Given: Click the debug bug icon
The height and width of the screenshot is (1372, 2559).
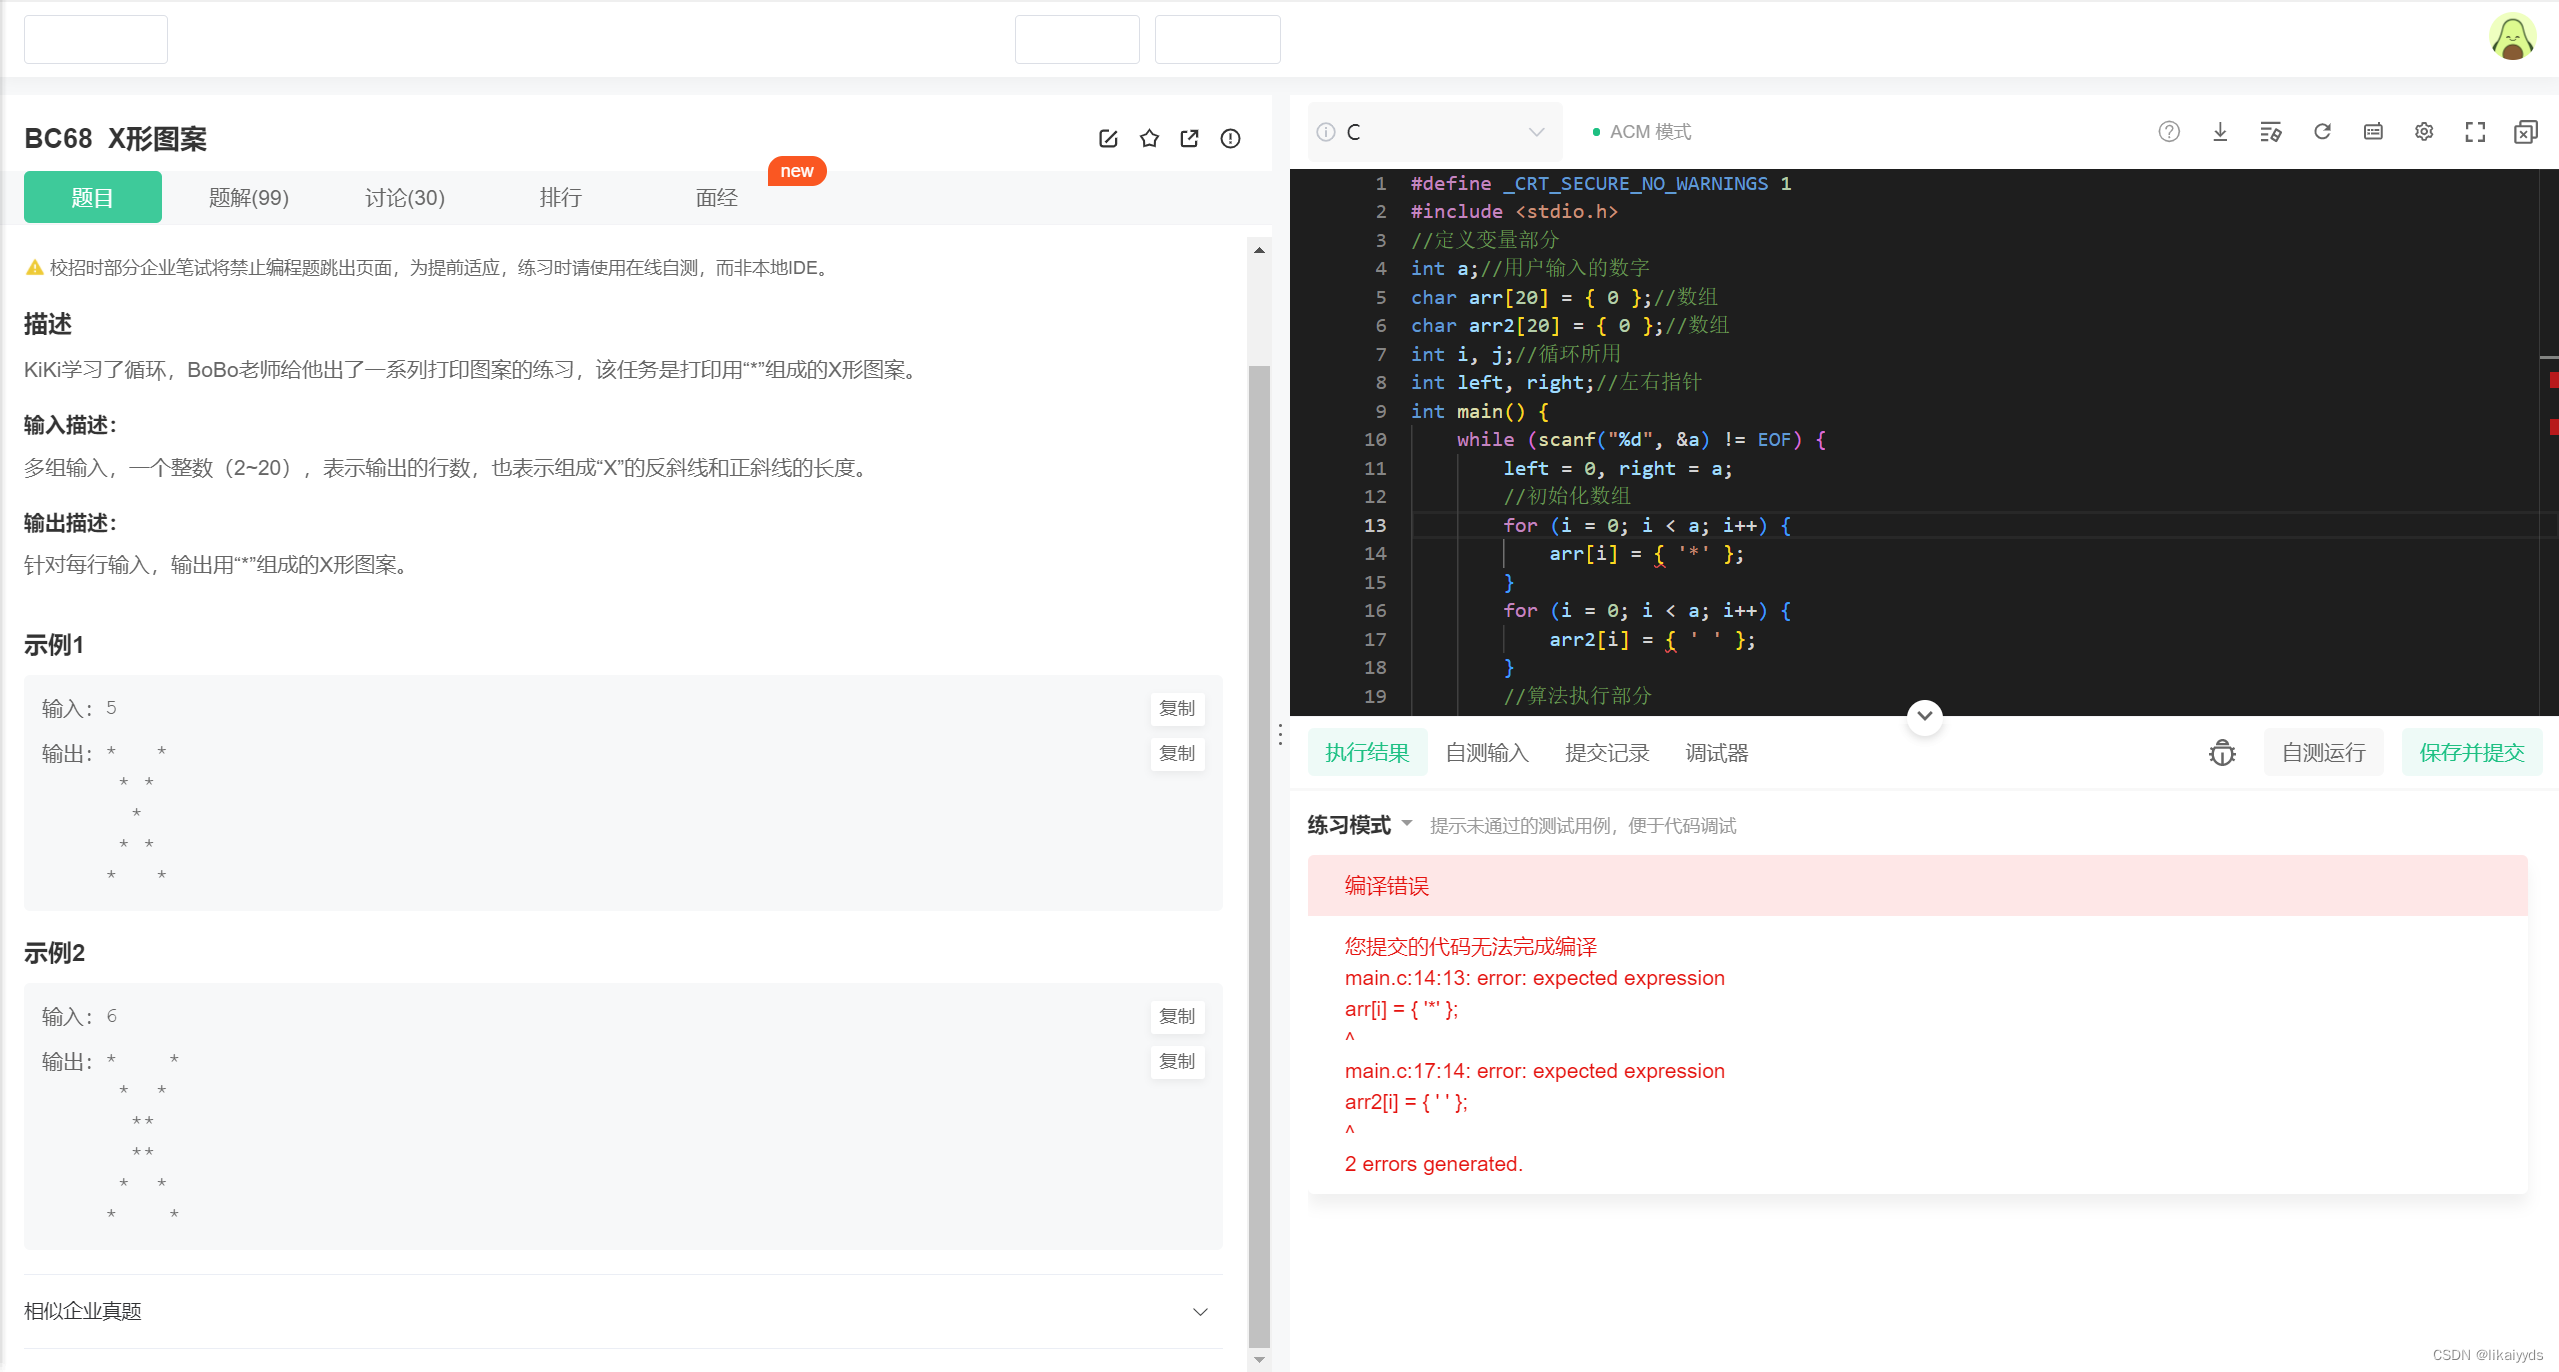Looking at the screenshot, I should (x=2222, y=752).
